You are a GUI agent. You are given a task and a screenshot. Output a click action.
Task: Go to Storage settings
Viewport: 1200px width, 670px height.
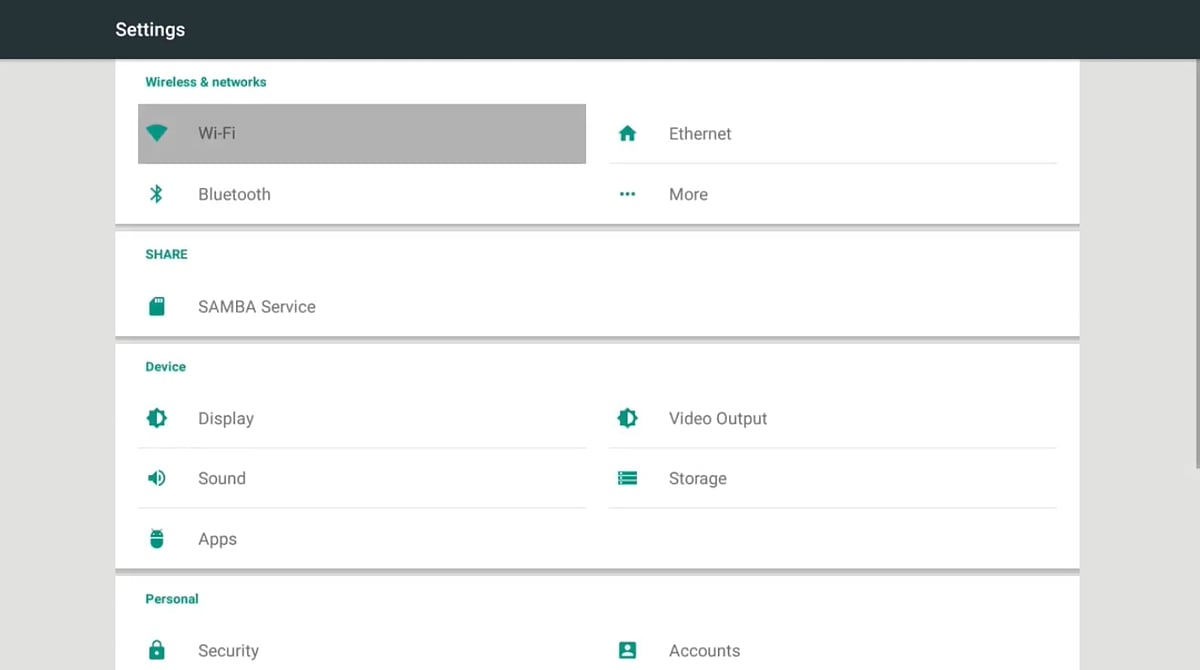(x=697, y=478)
